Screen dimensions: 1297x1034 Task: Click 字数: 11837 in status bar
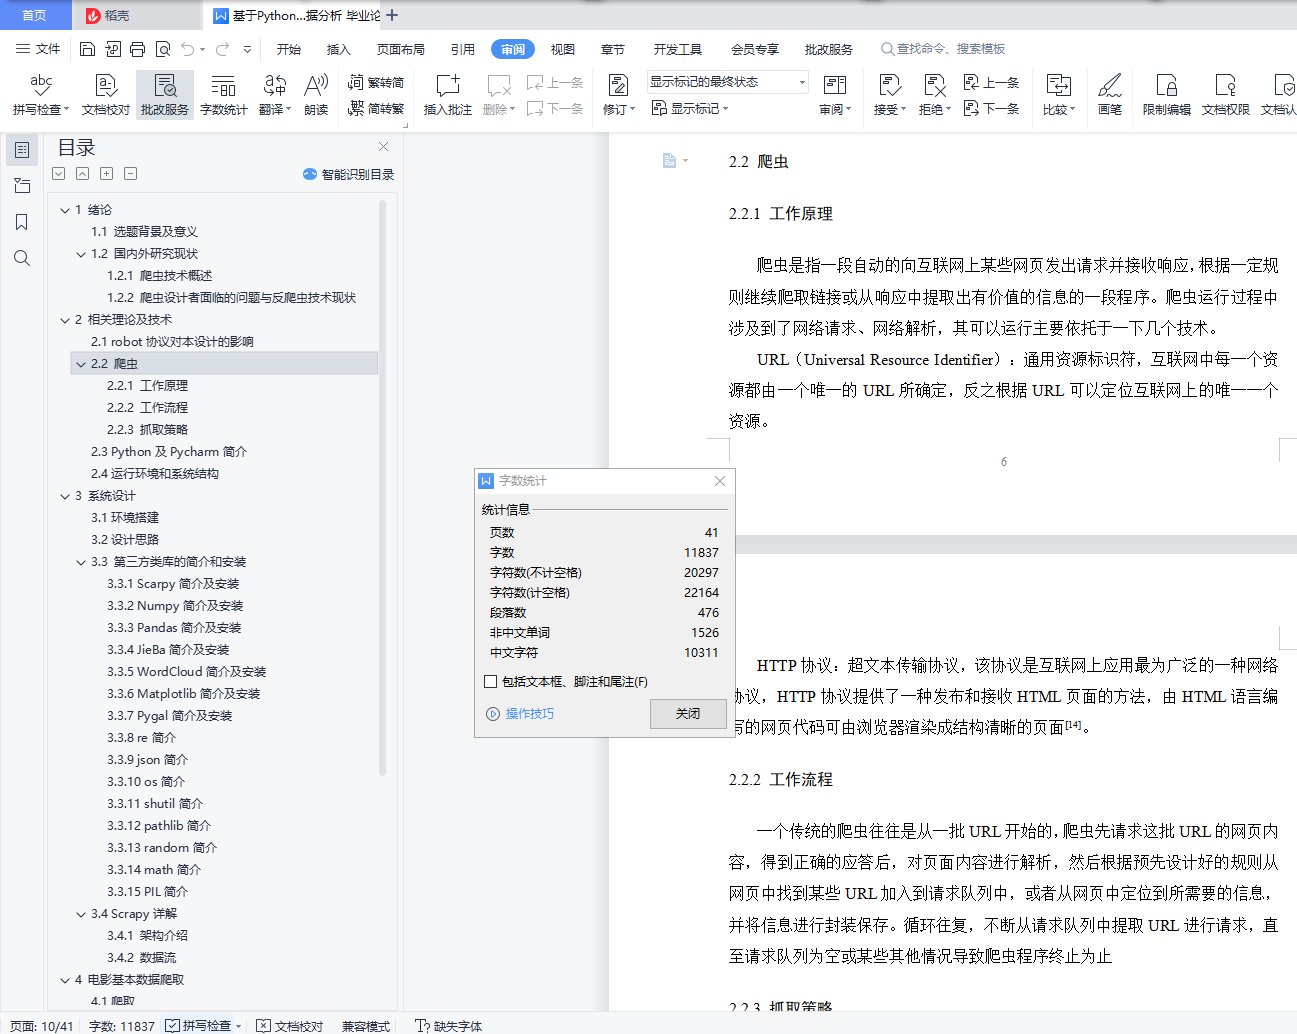(122, 1026)
